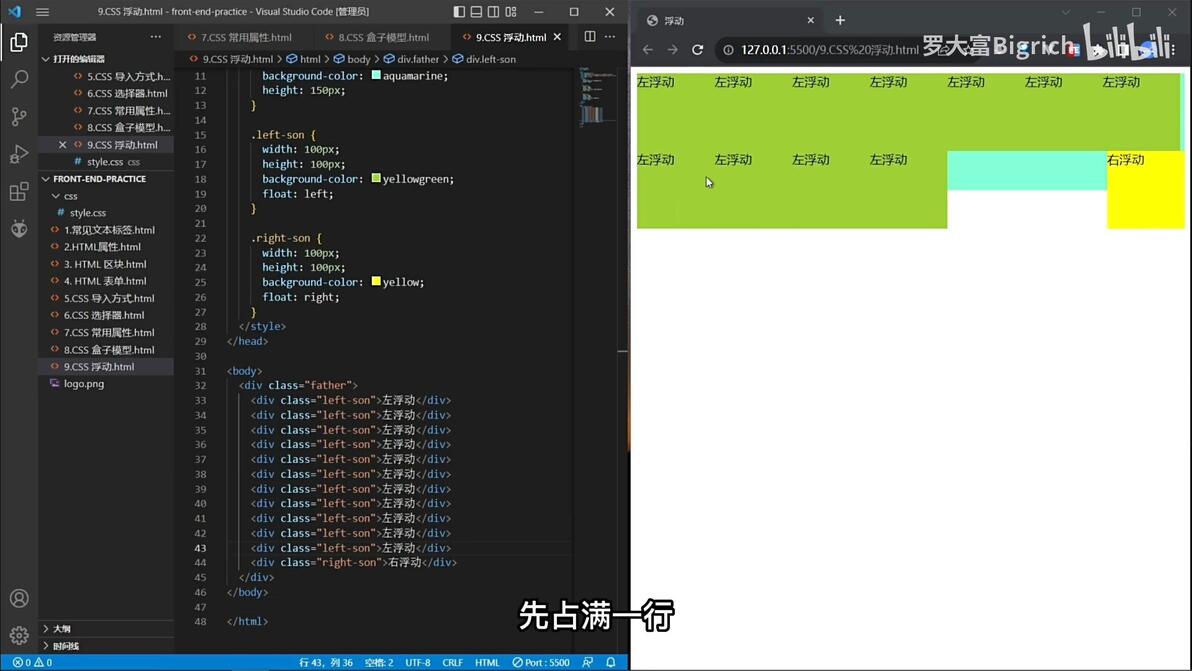This screenshot has width=1192, height=671.
Task: Toggle secondary sidebar layout icon
Action: pos(493,11)
